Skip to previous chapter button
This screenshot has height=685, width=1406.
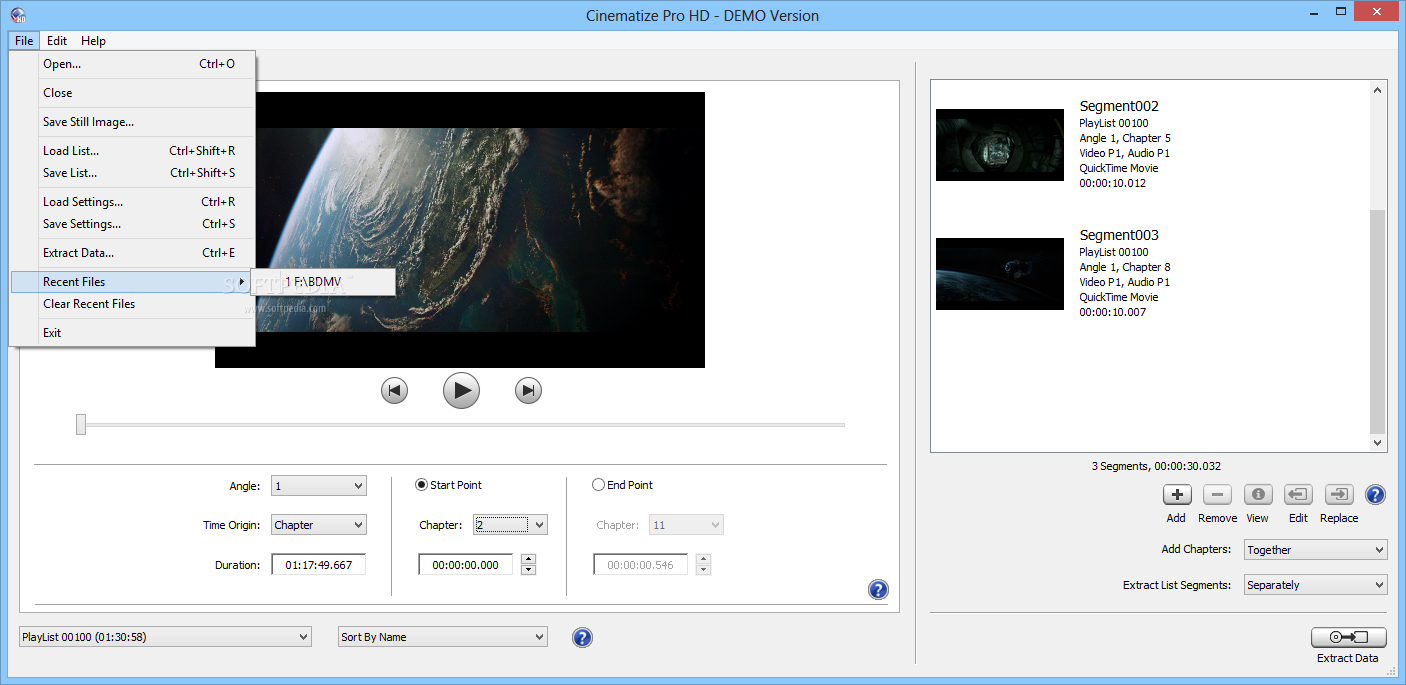pos(394,390)
